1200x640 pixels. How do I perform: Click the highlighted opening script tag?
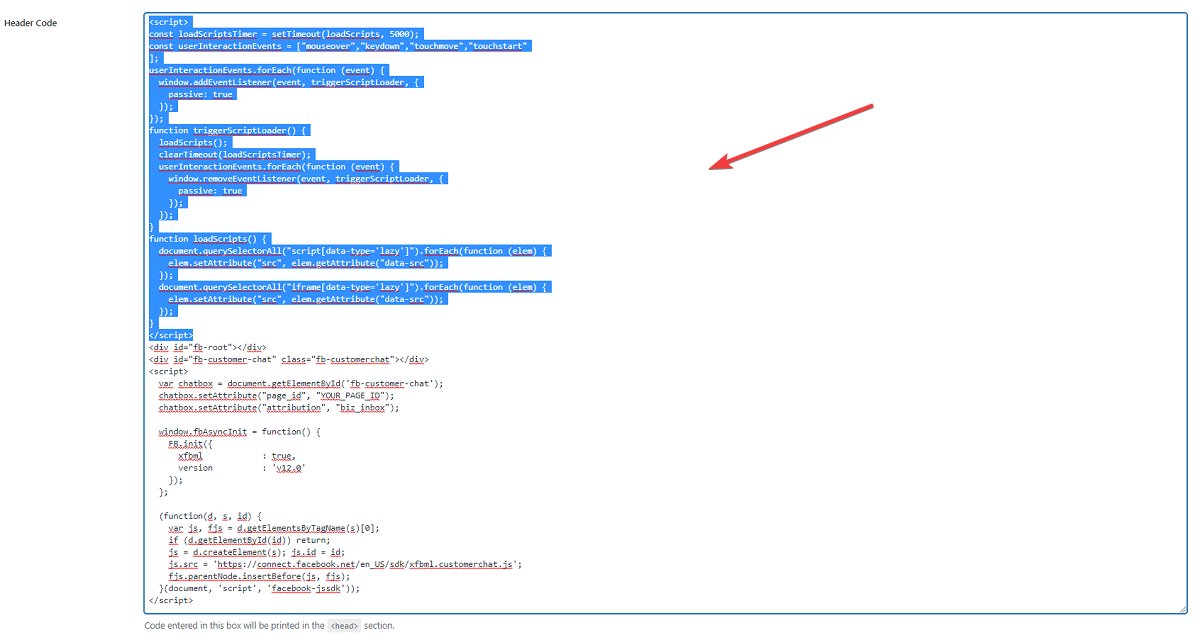169,21
